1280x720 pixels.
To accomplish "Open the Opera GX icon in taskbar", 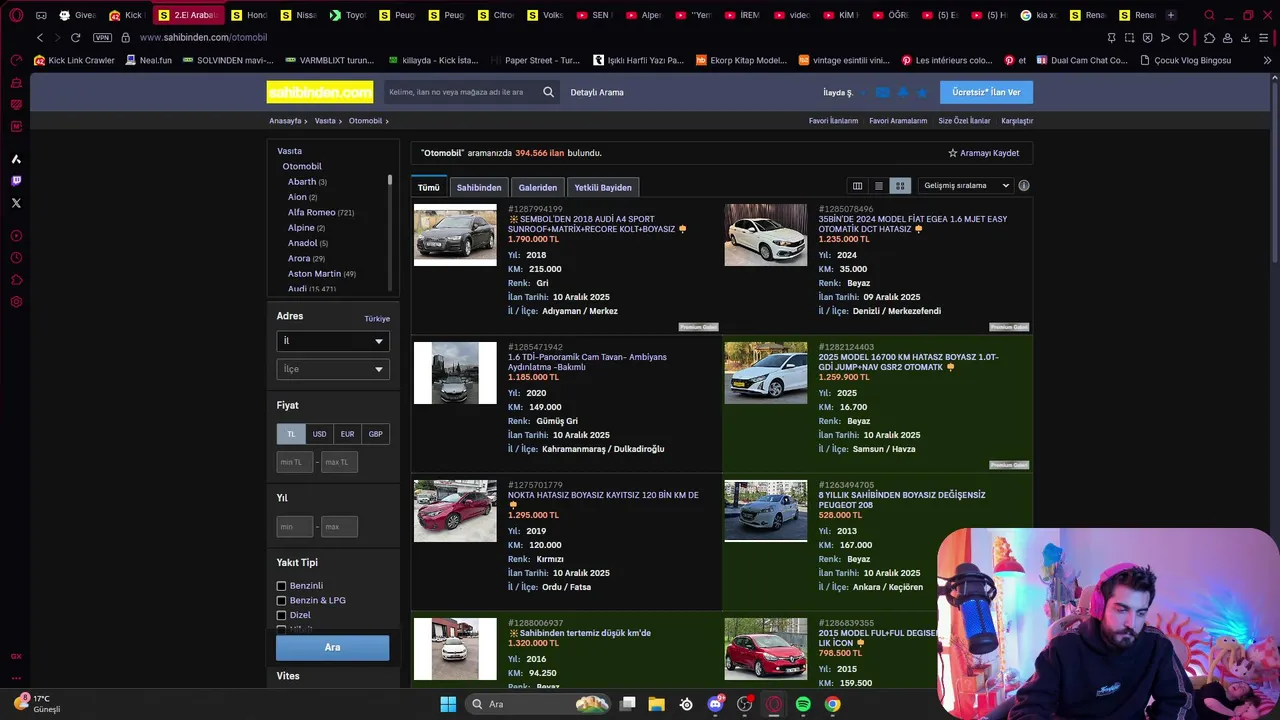I will [774, 704].
